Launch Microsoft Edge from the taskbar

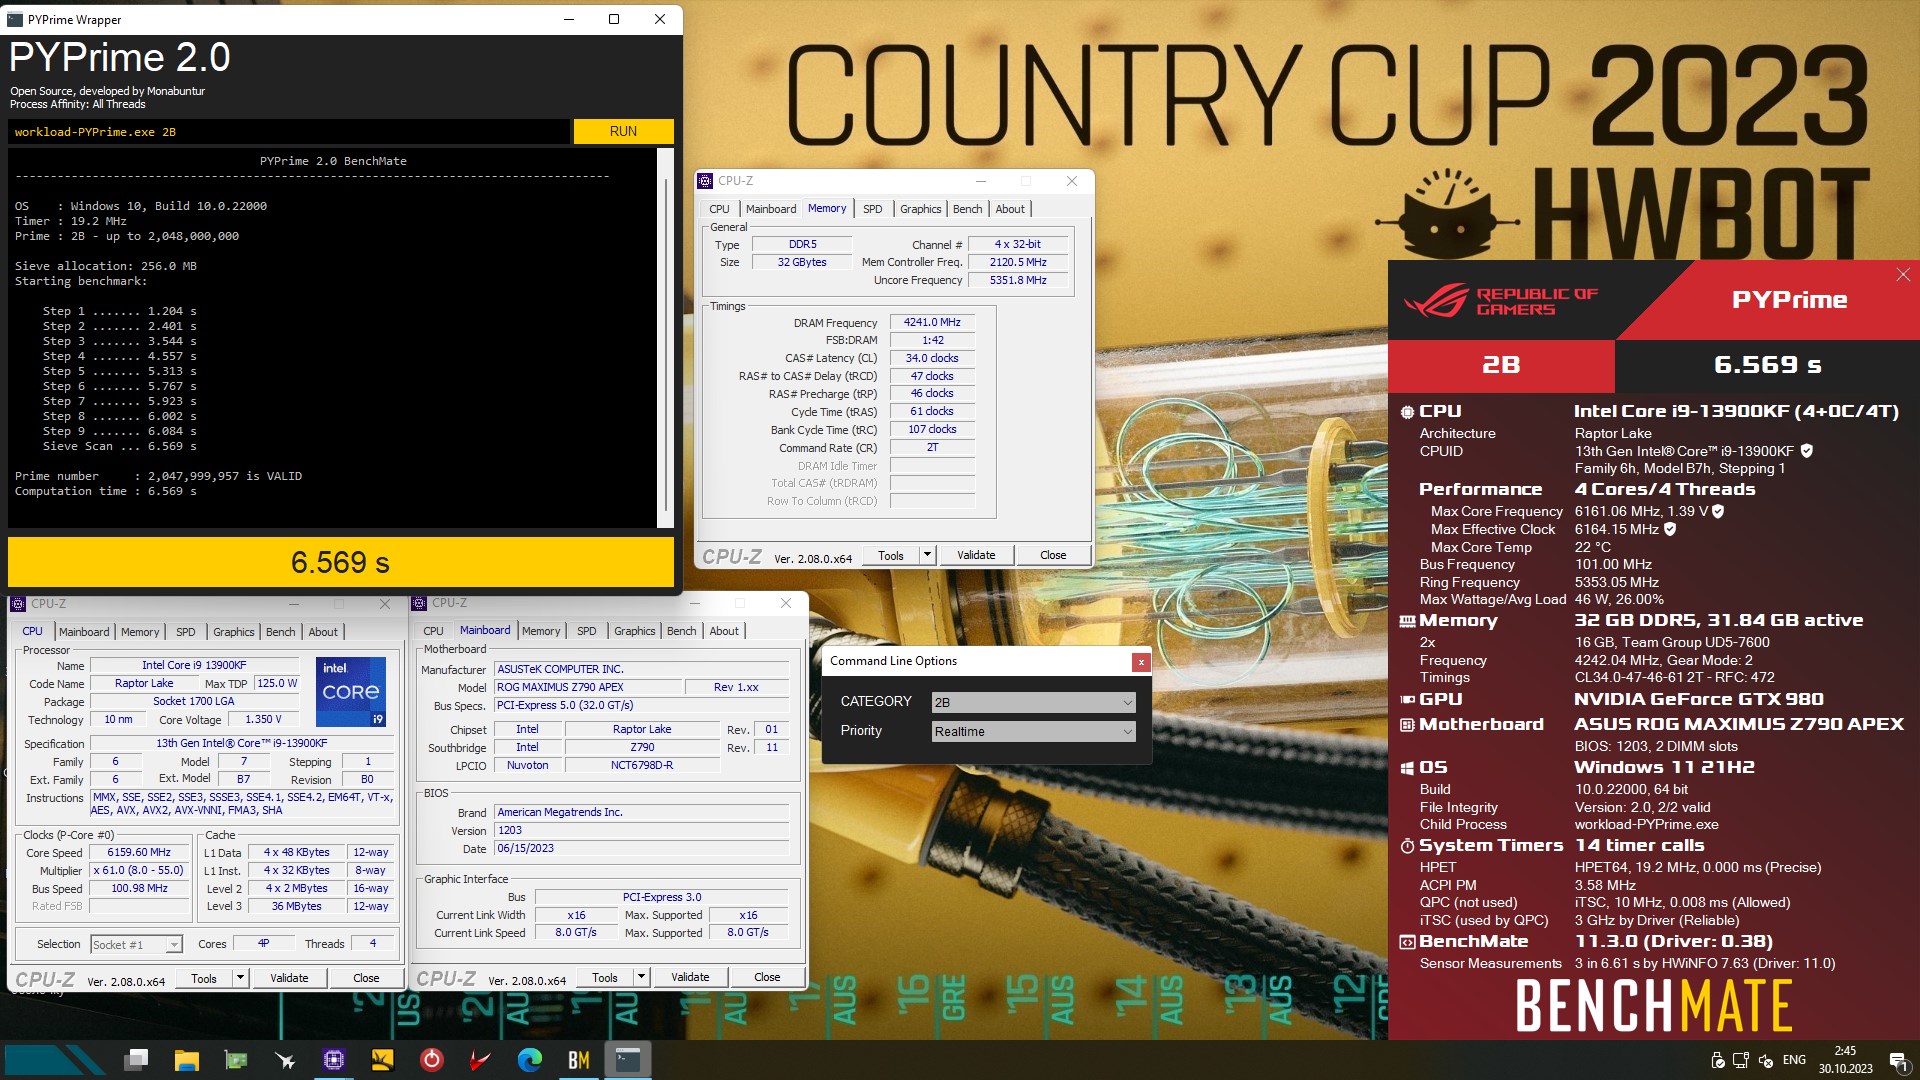pos(530,1059)
